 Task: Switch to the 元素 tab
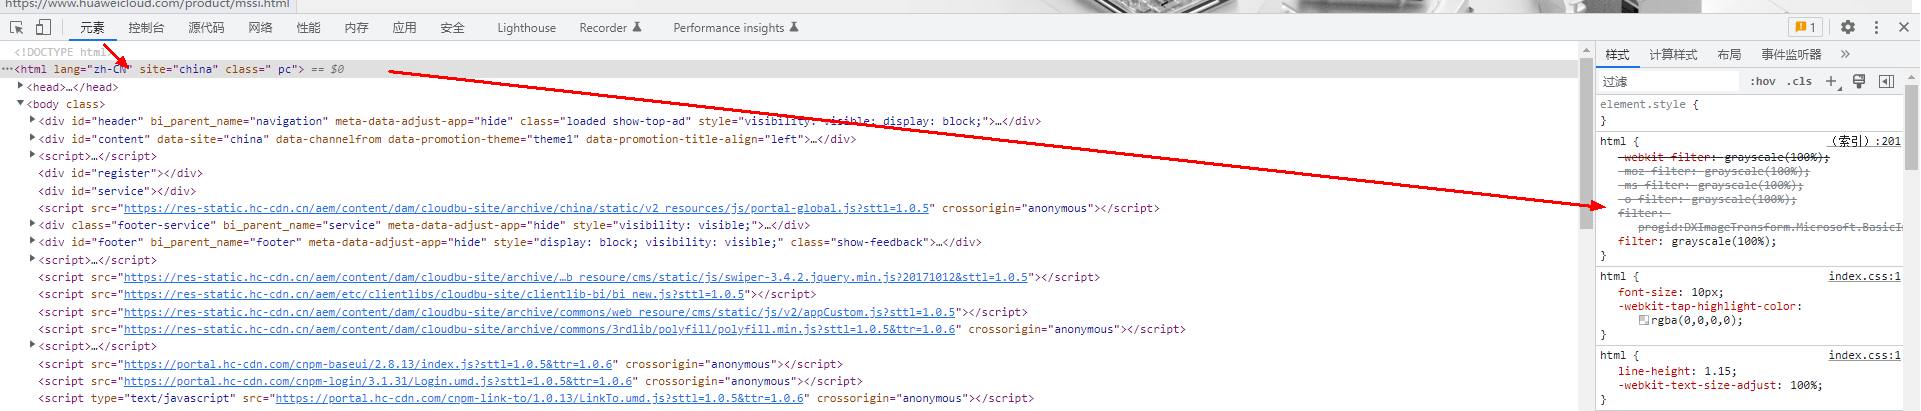(x=92, y=28)
